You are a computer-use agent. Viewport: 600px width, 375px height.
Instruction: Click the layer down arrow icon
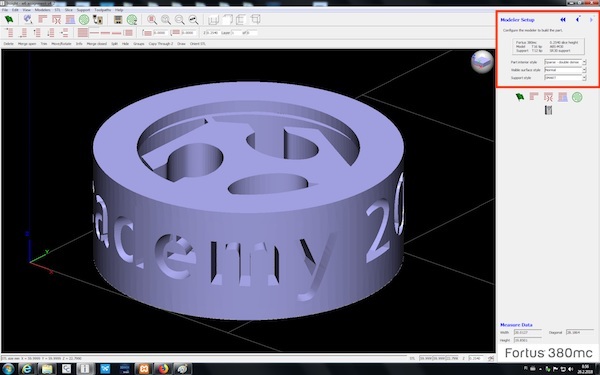tap(51, 33)
